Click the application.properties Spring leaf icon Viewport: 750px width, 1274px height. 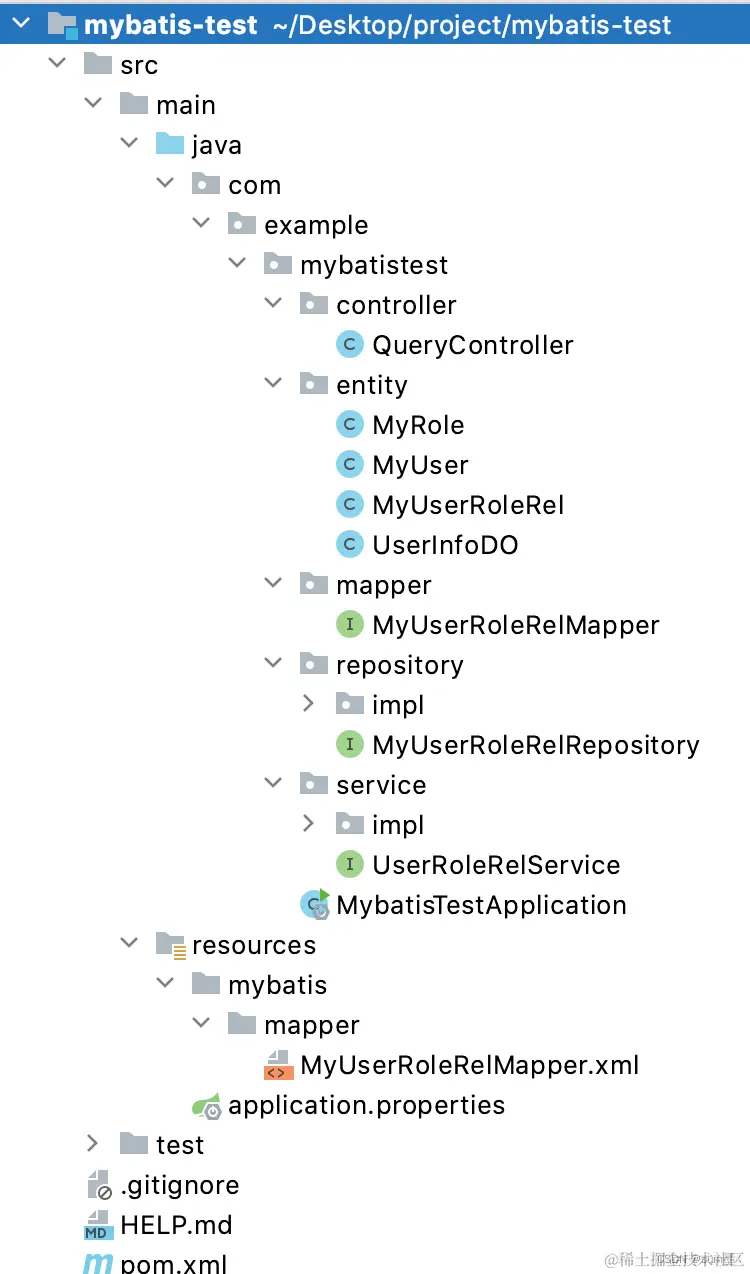(206, 1106)
